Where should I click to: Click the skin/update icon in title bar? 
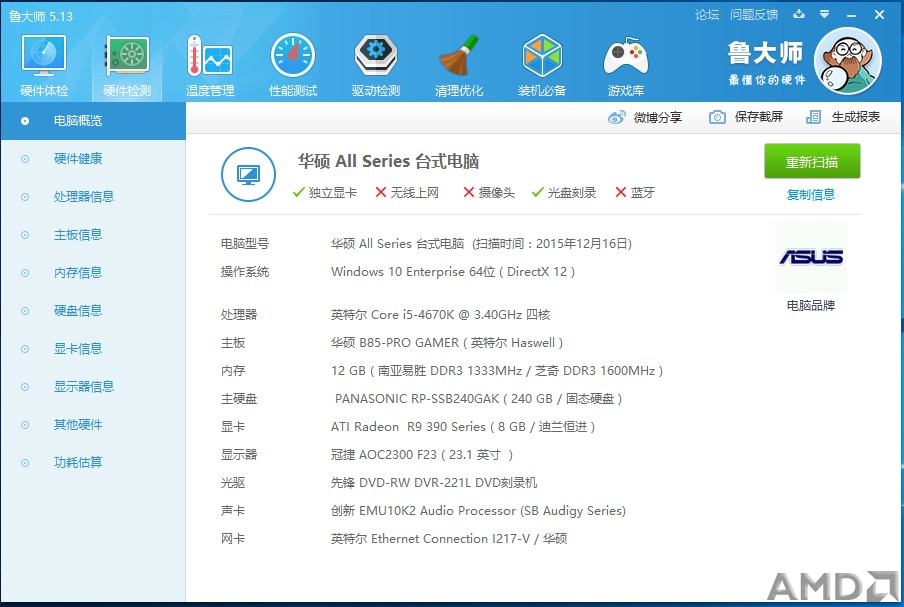click(x=799, y=14)
